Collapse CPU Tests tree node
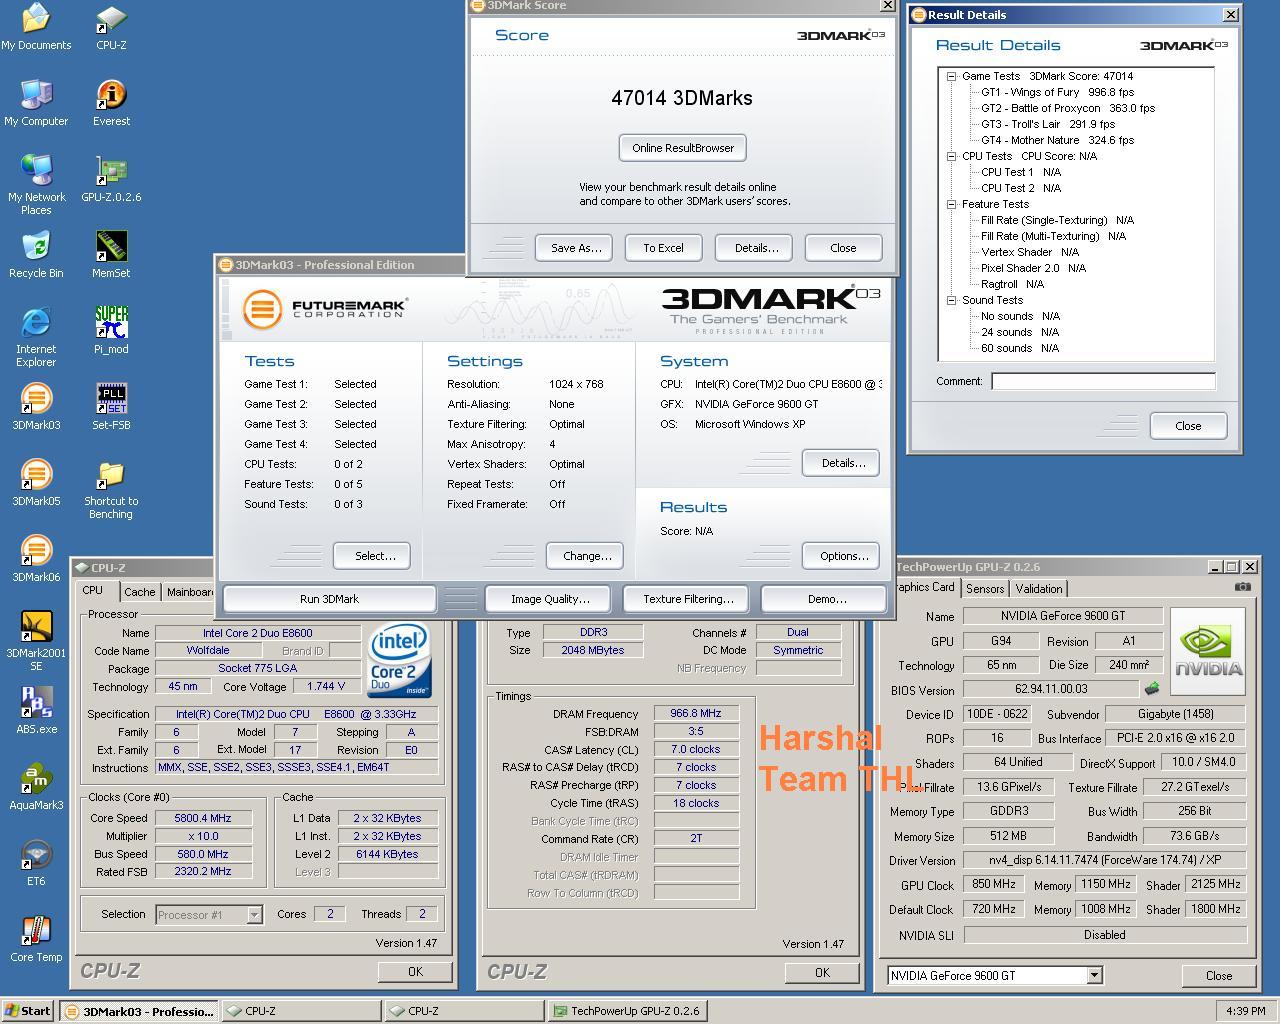Viewport: 1280px width, 1024px height. [x=952, y=156]
